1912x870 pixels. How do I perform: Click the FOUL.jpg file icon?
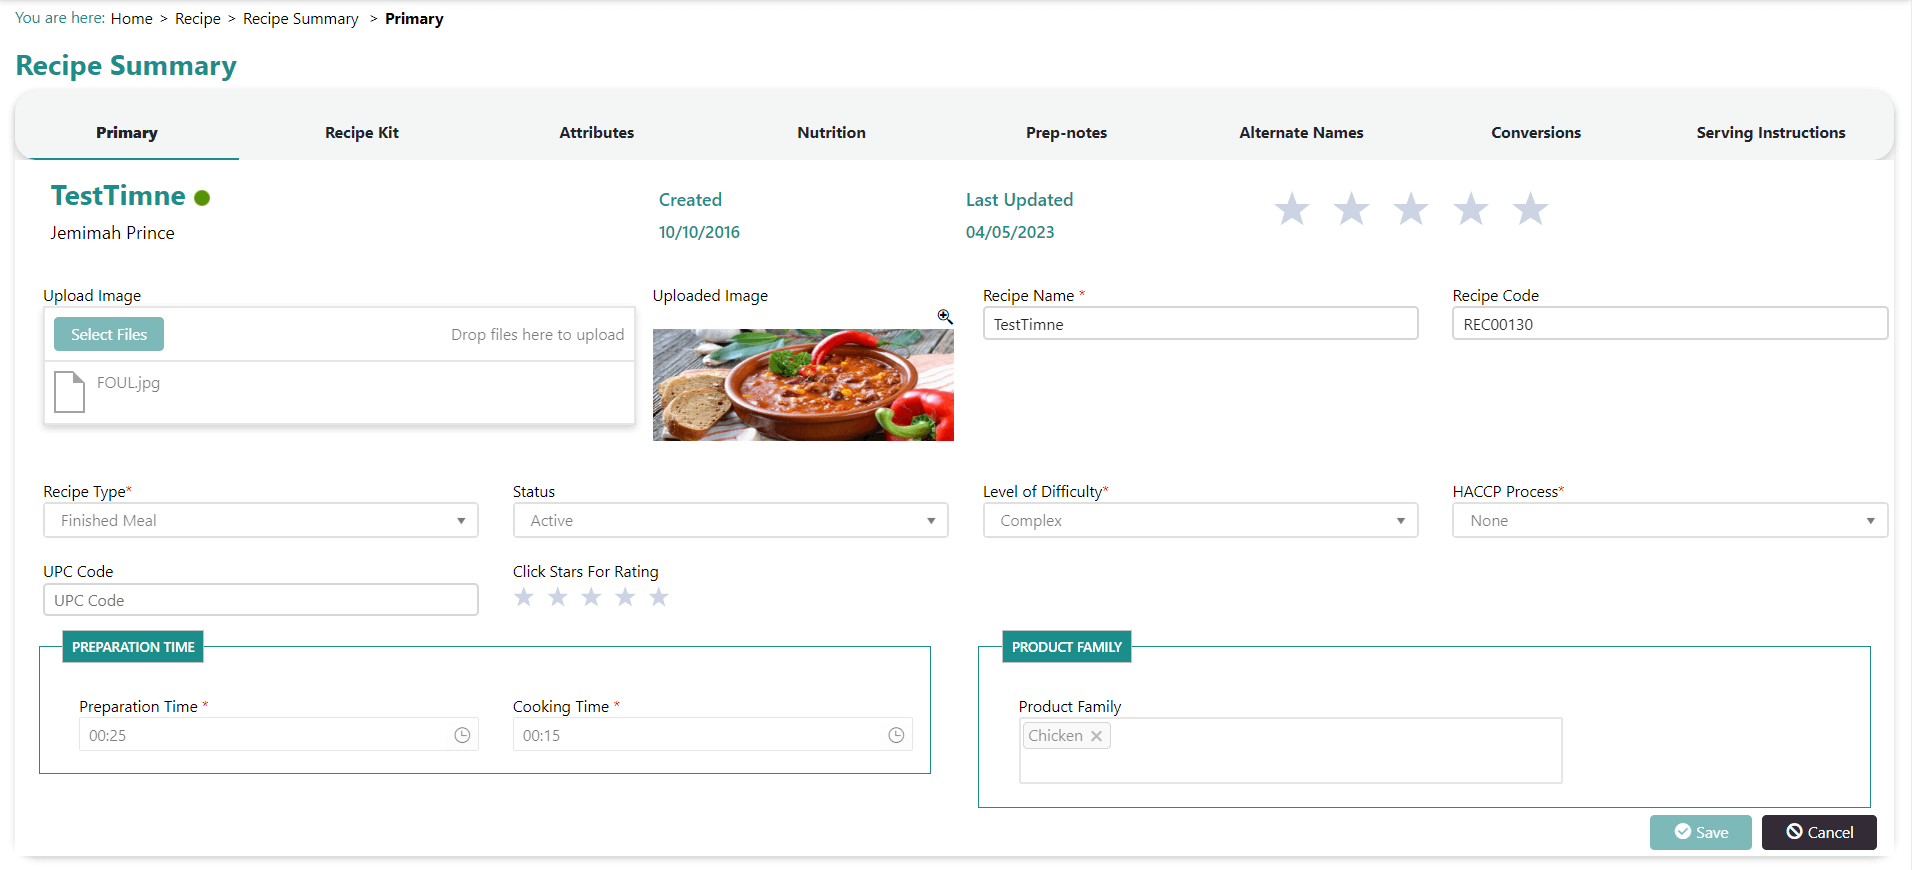point(69,391)
